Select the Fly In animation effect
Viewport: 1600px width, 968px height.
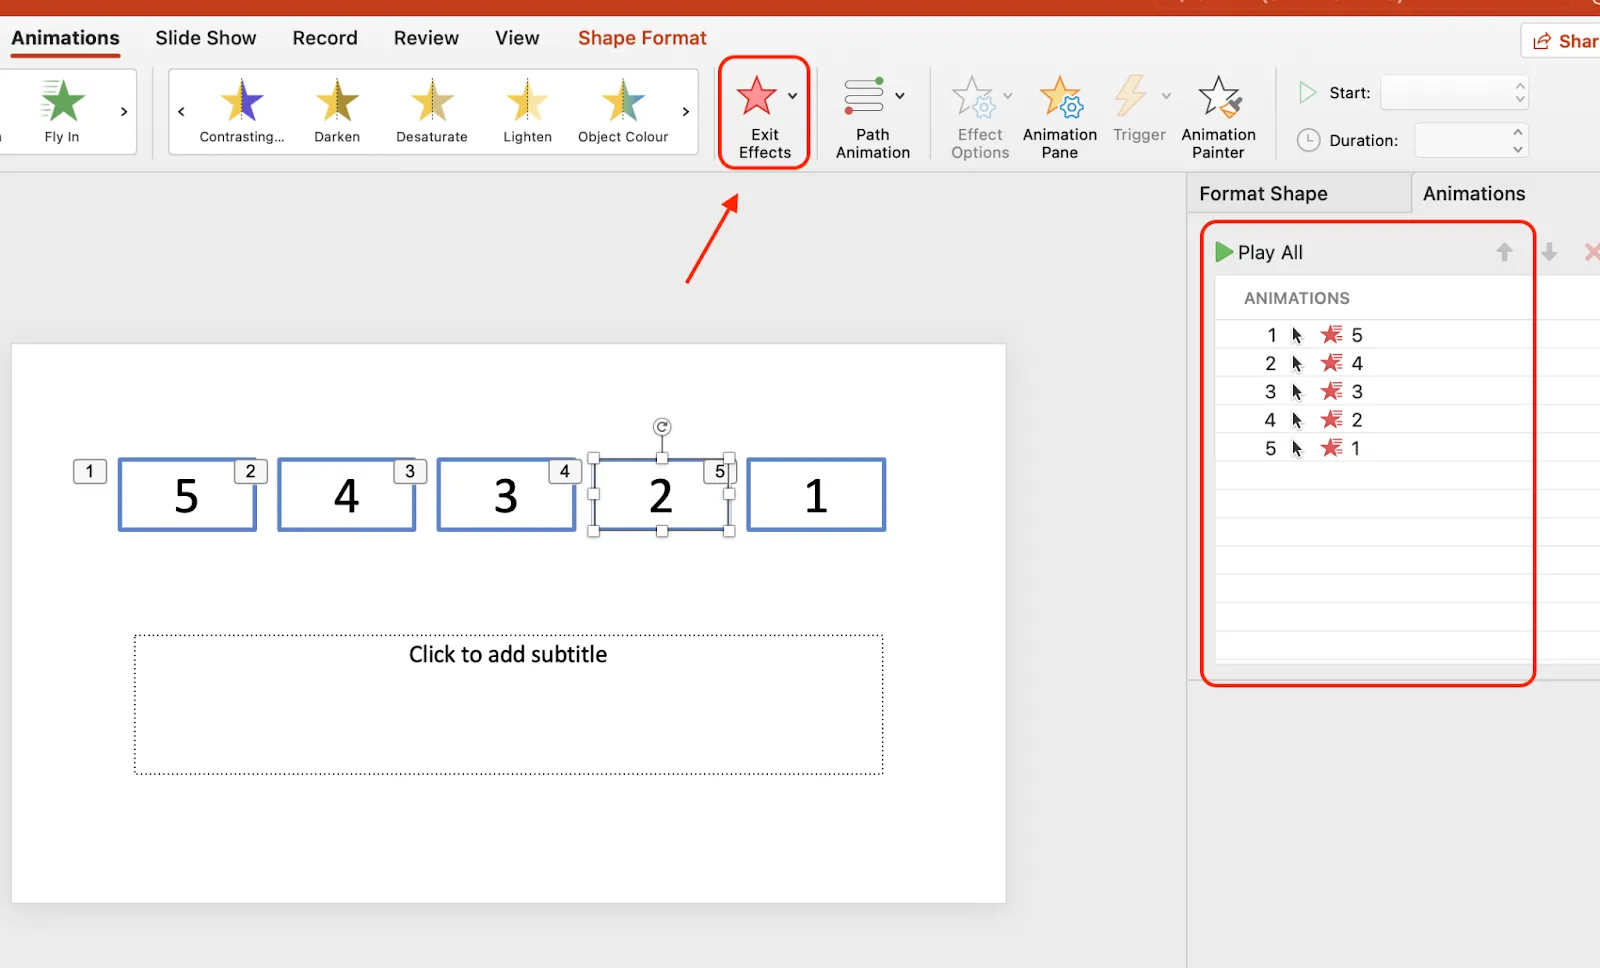click(x=62, y=111)
